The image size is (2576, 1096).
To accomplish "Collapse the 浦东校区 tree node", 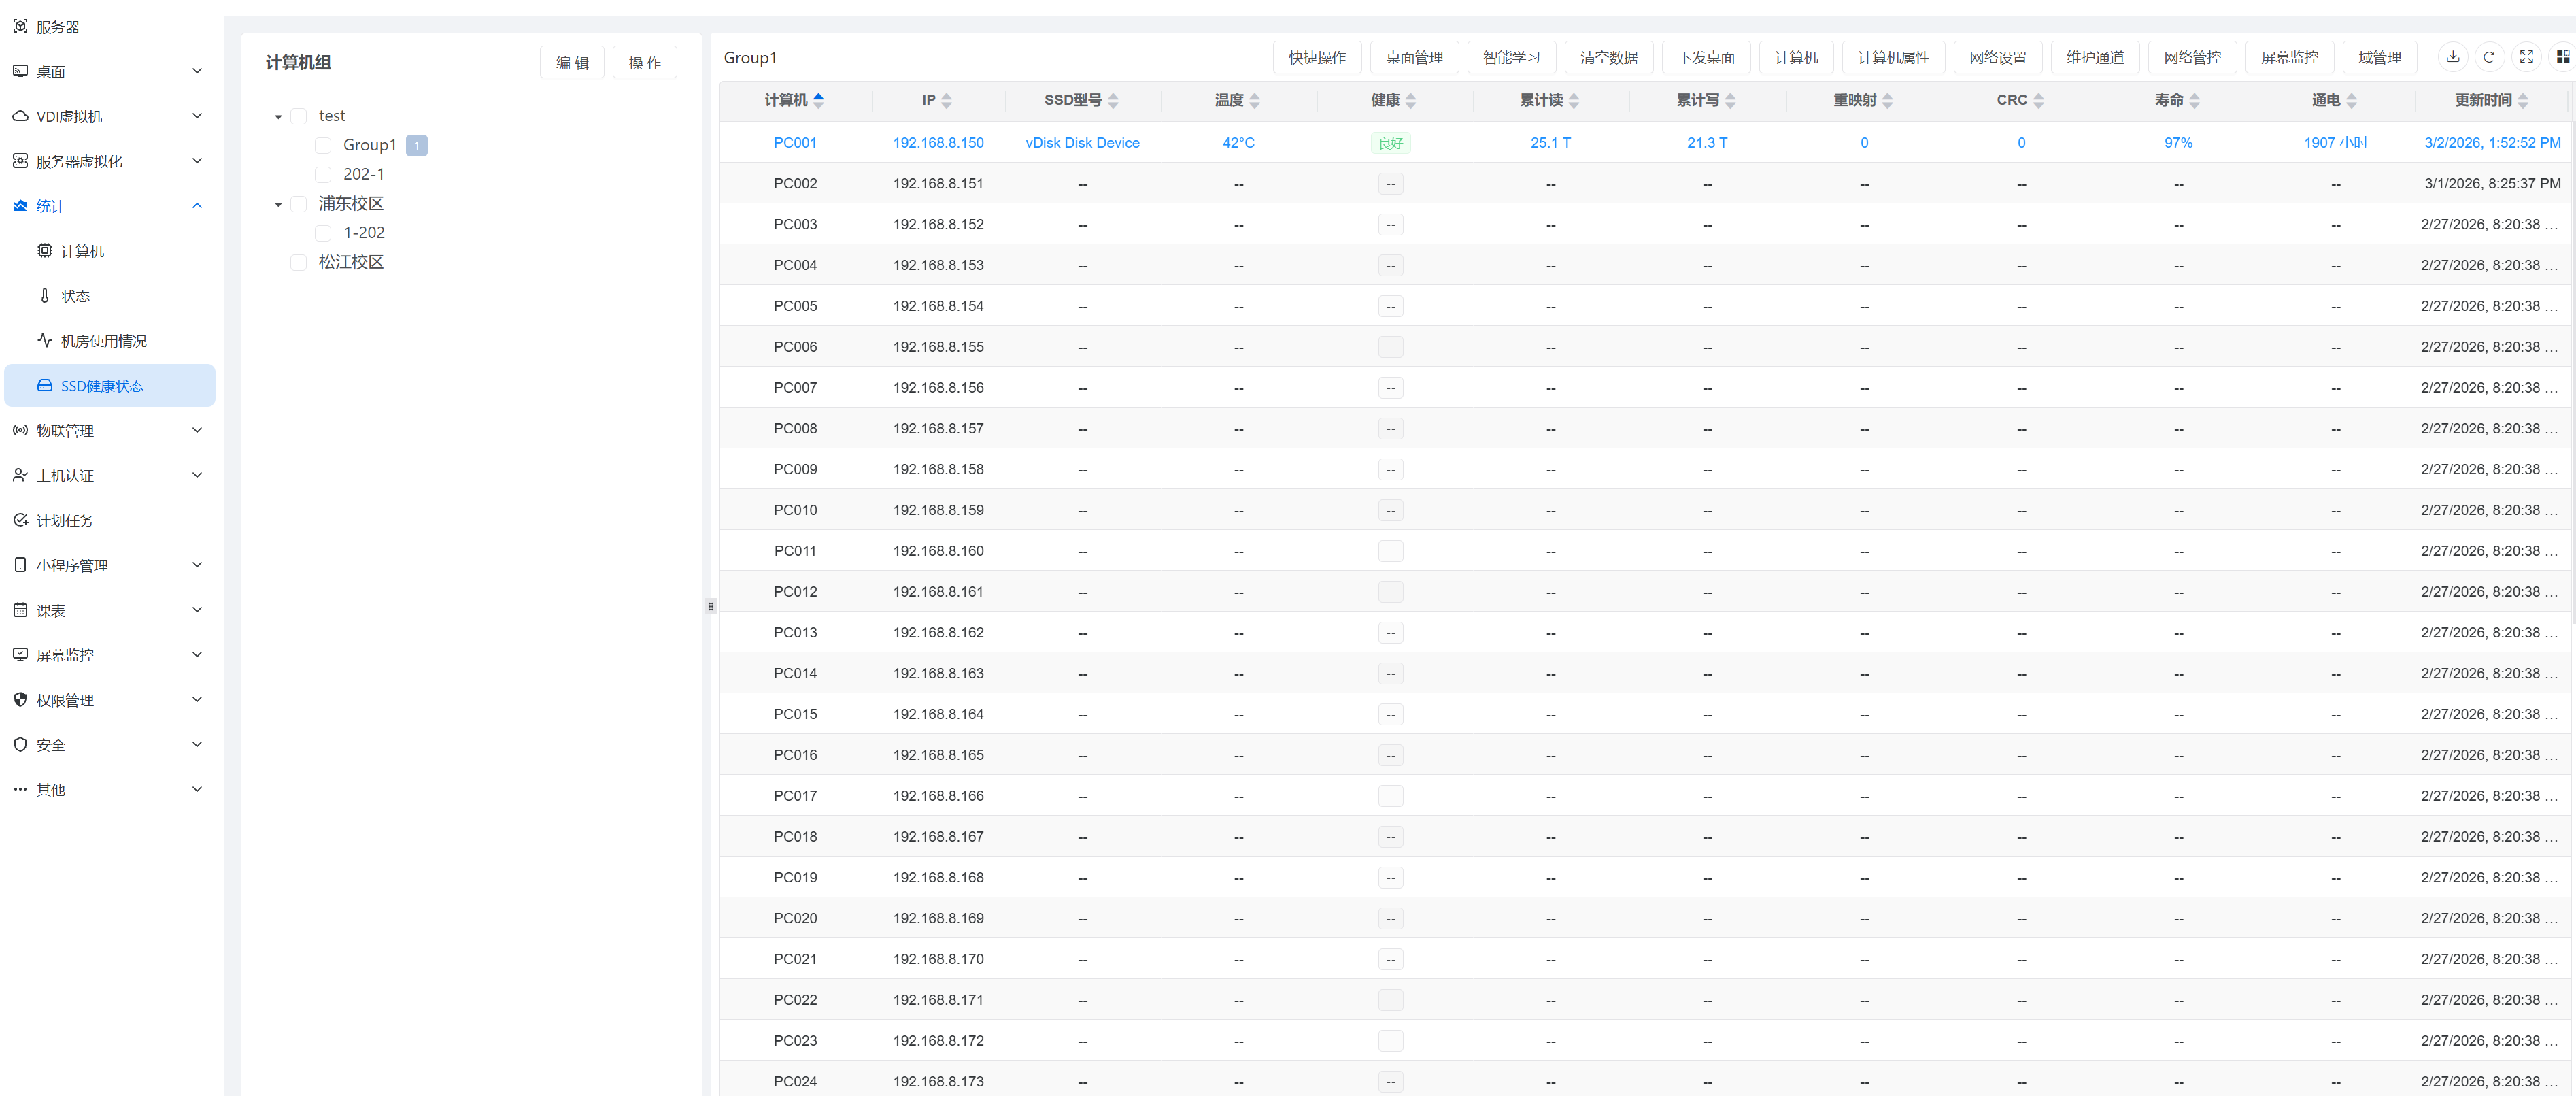I will 278,205.
